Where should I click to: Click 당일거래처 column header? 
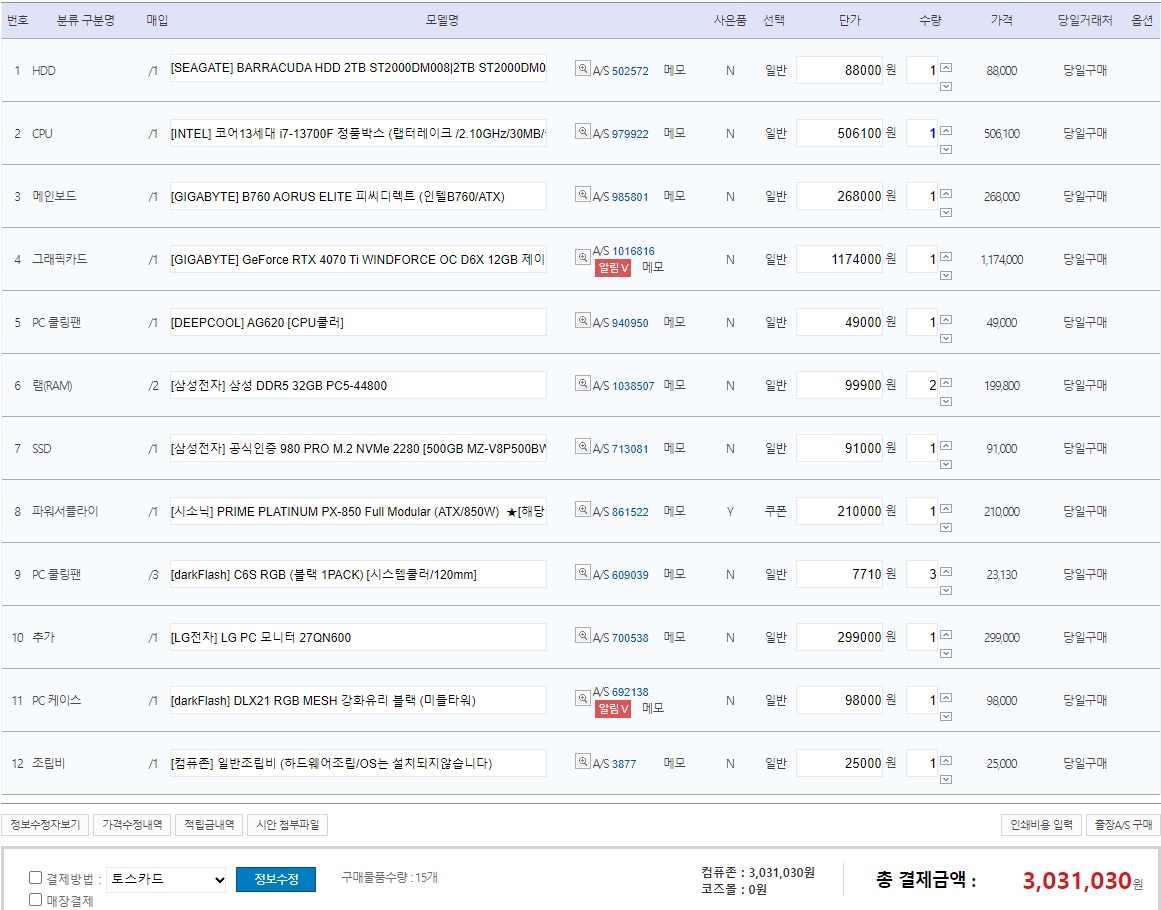1085,21
